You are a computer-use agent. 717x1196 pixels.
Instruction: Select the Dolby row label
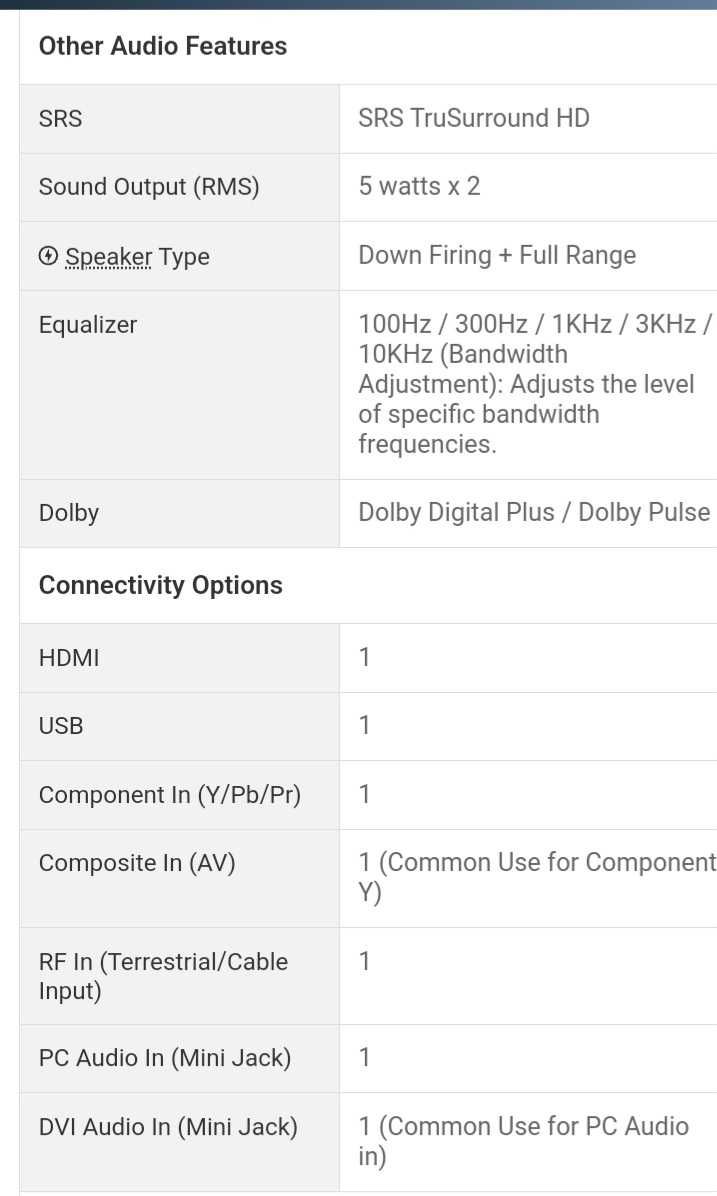69,513
